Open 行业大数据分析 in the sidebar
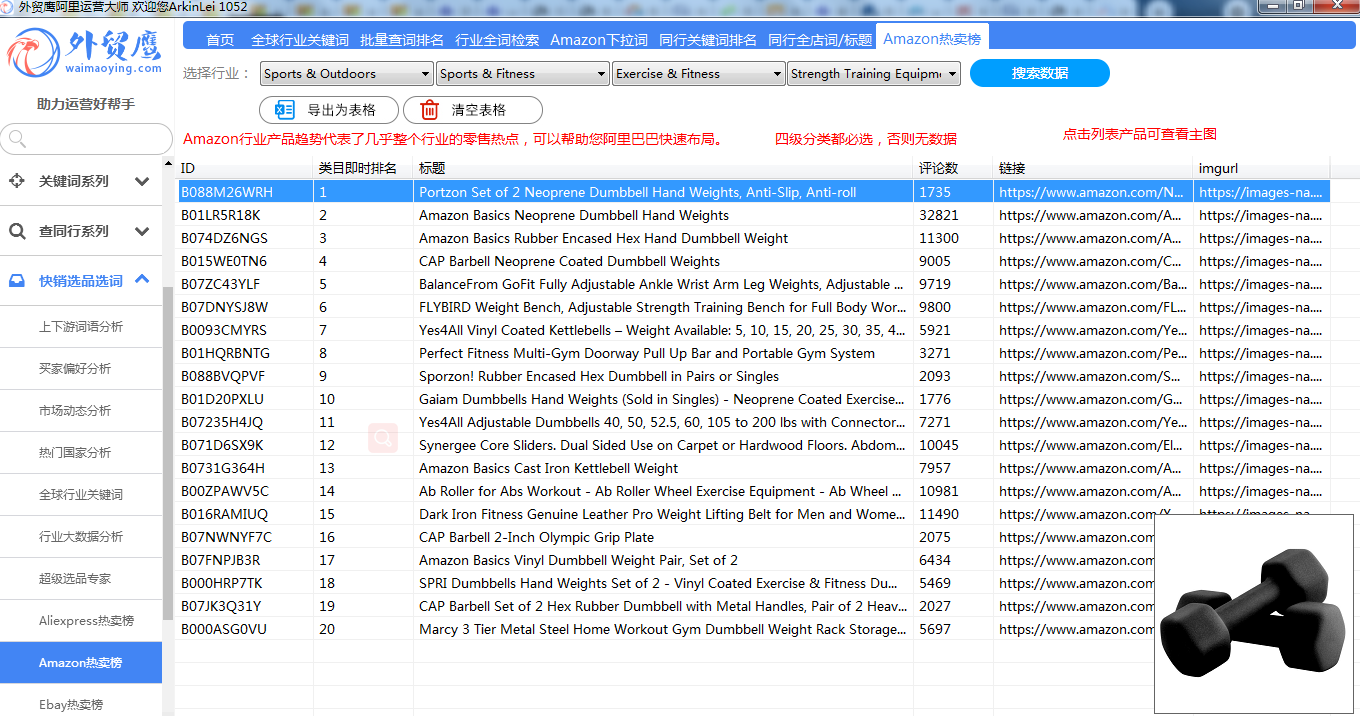Screen dimensions: 1360x716 point(81,537)
